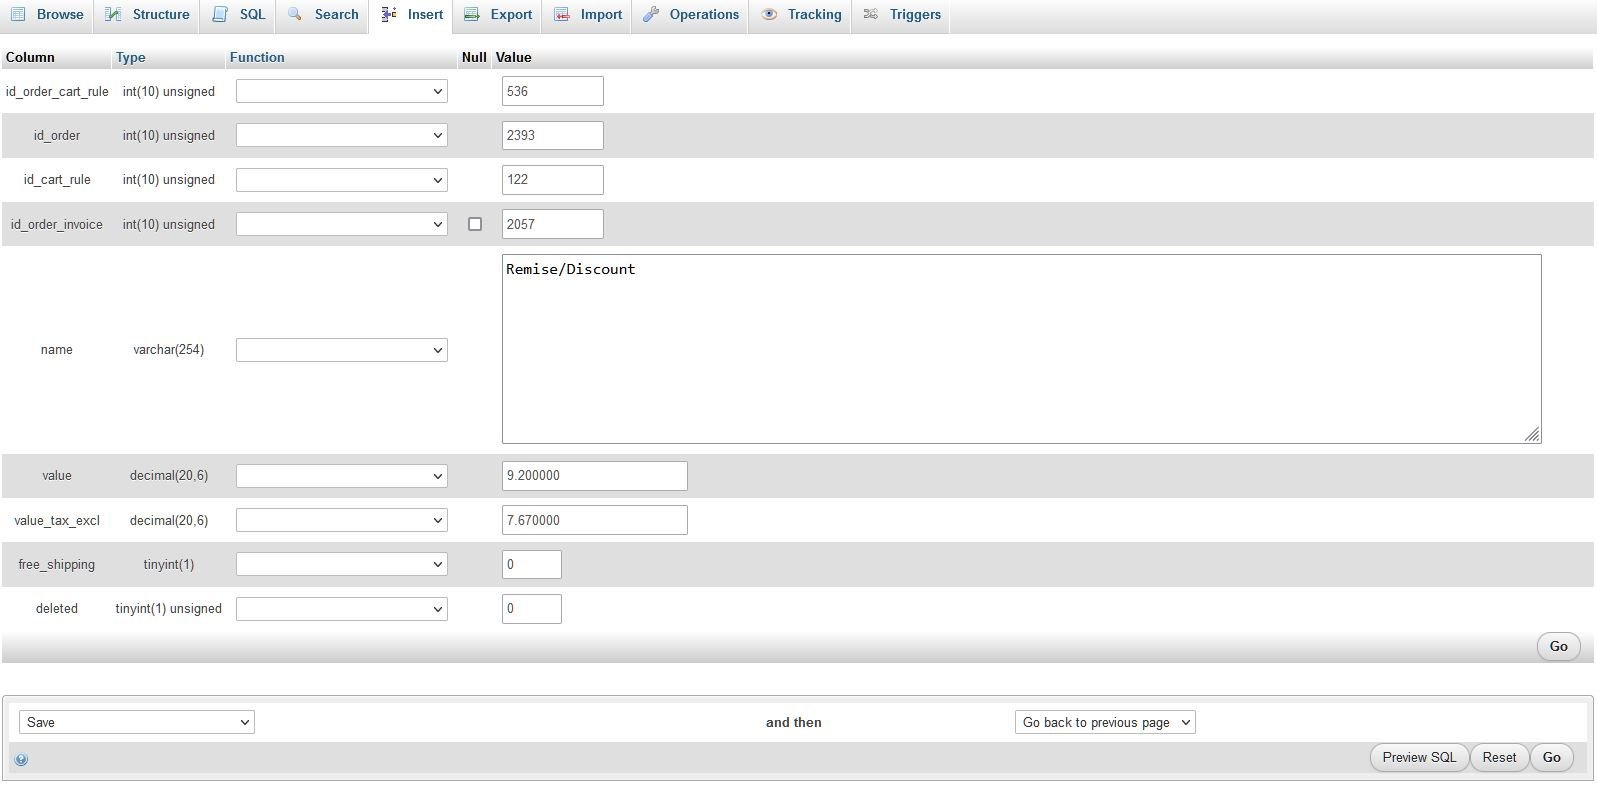Screen dimensions: 1597x801
Task: Open function dropdown for value_tax_excl
Action: coord(341,520)
